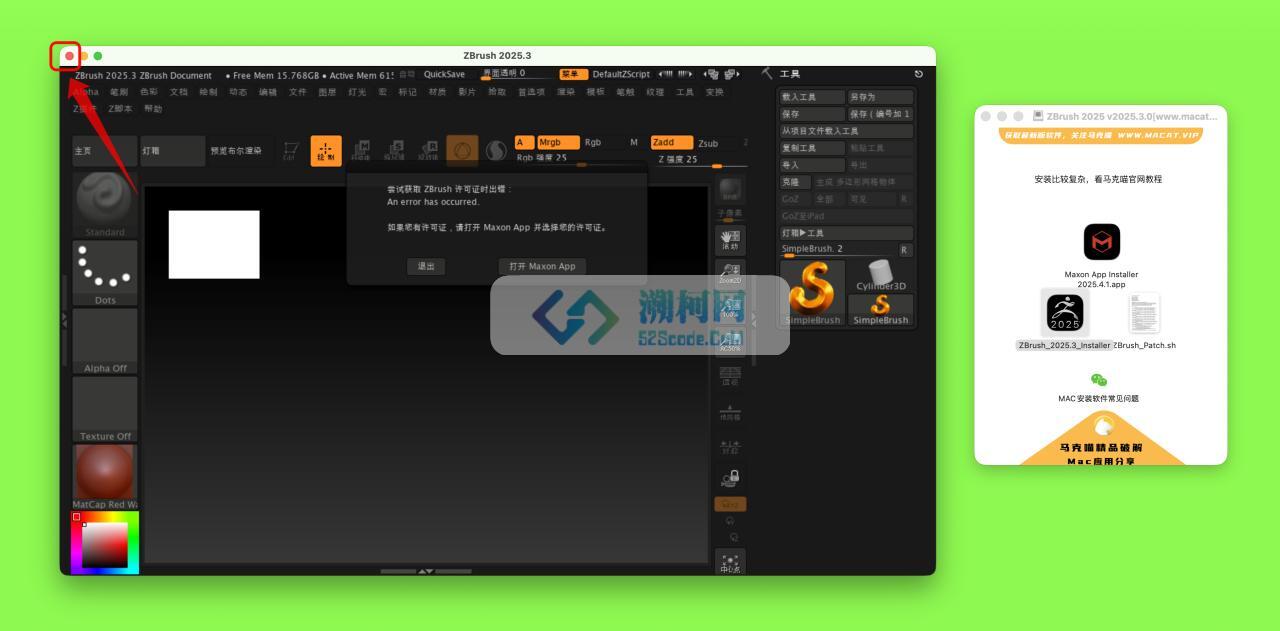This screenshot has width=1280, height=631.
Task: Click the Edit mode icon
Action: coord(290,151)
